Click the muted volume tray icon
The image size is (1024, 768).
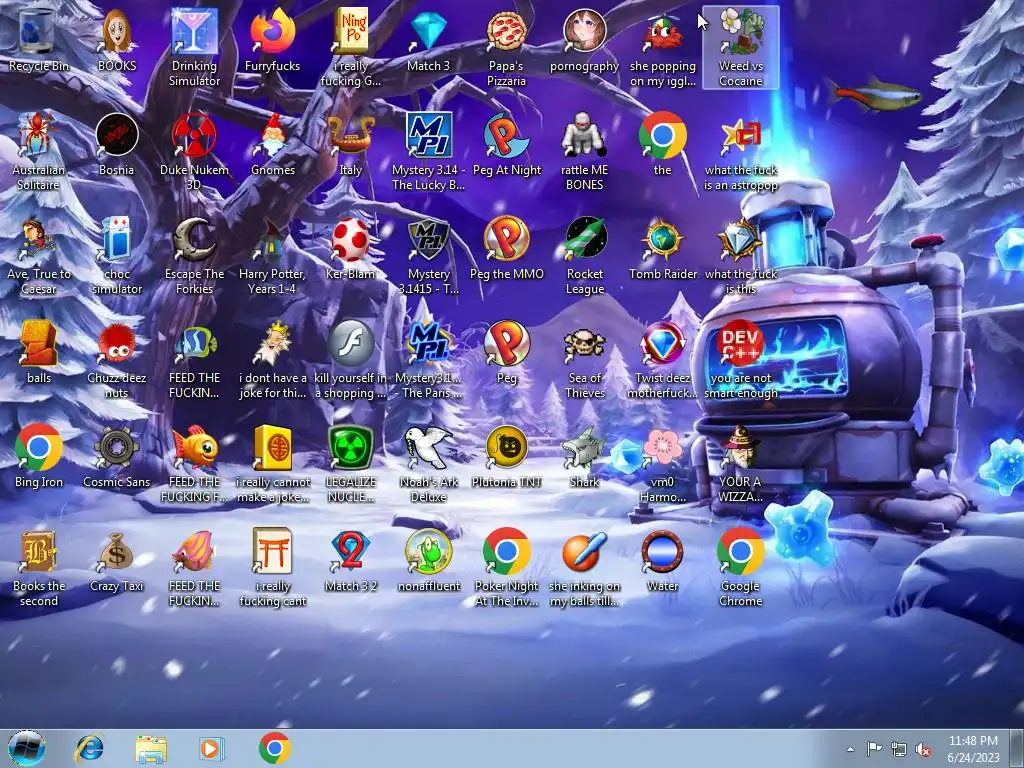point(923,749)
